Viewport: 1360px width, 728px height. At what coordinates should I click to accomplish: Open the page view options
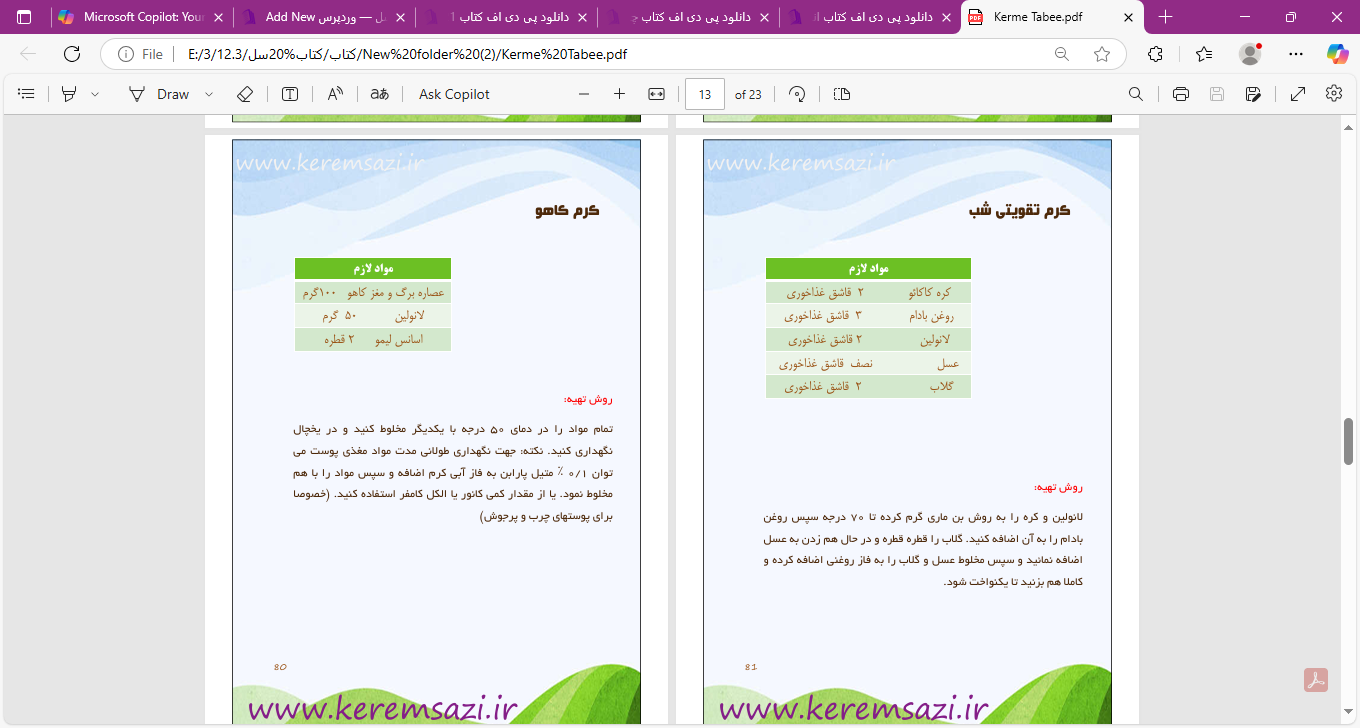pos(841,94)
